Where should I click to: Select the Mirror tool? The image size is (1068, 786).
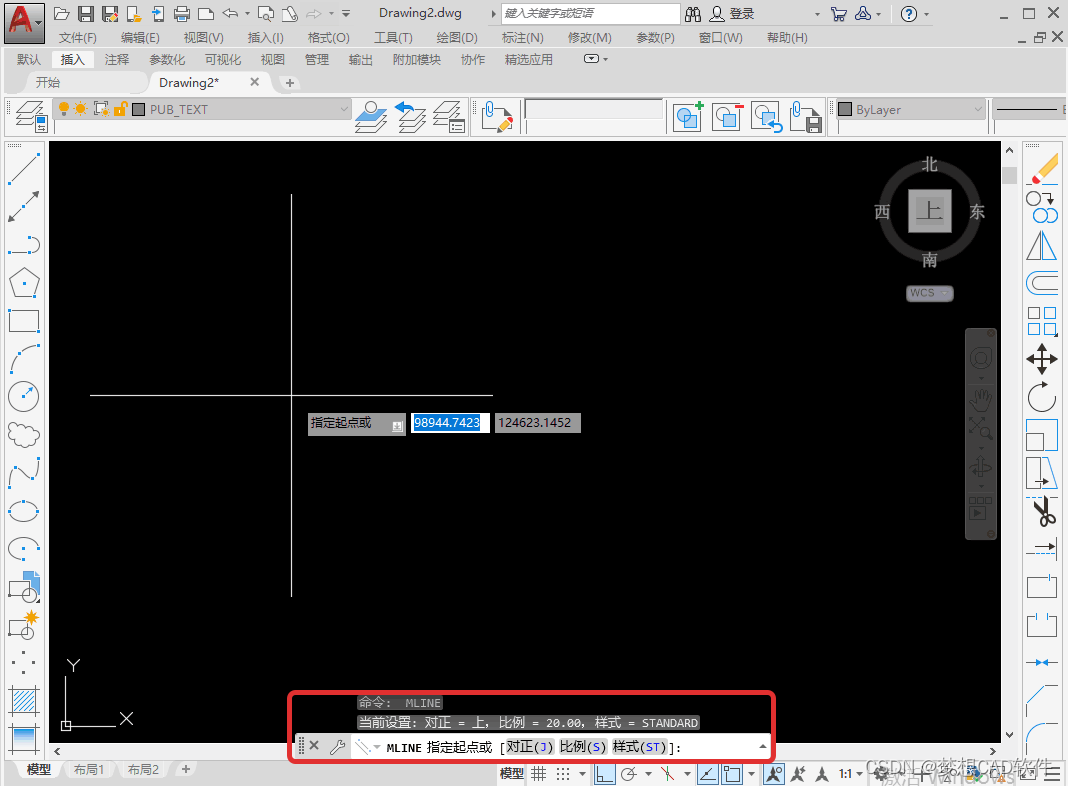click(1042, 245)
